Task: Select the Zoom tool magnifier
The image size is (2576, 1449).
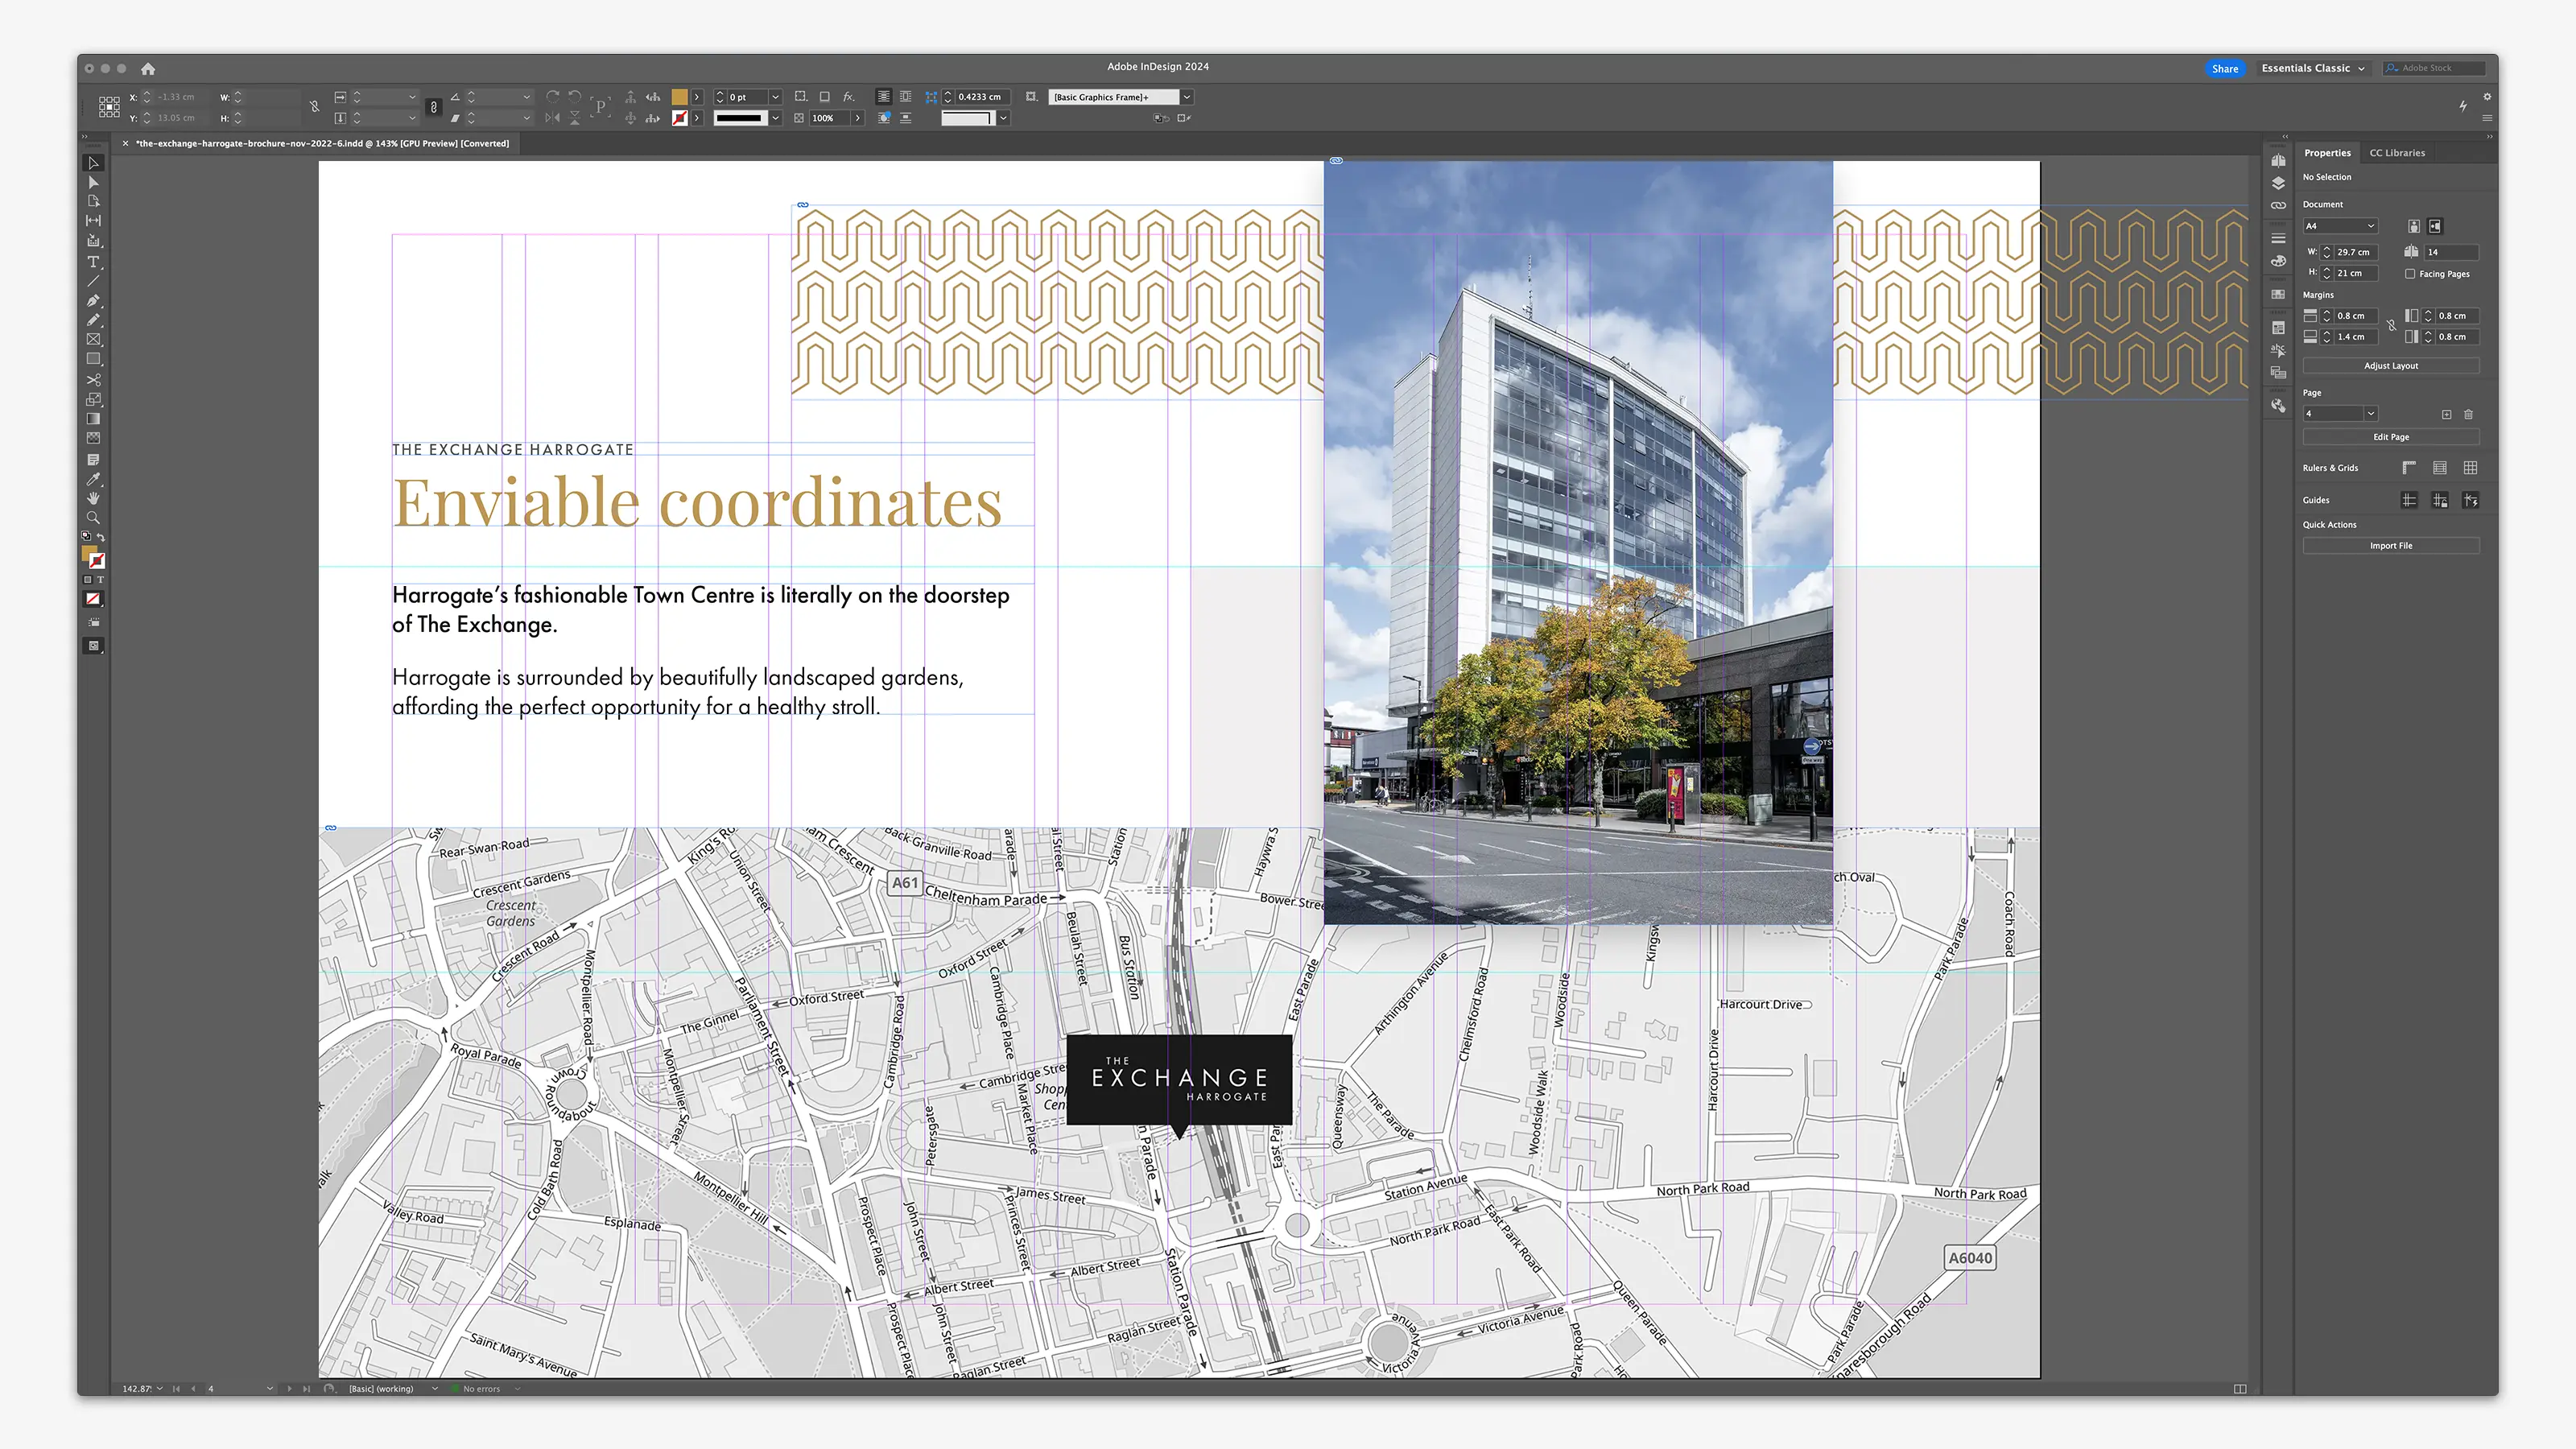Action: (x=93, y=518)
